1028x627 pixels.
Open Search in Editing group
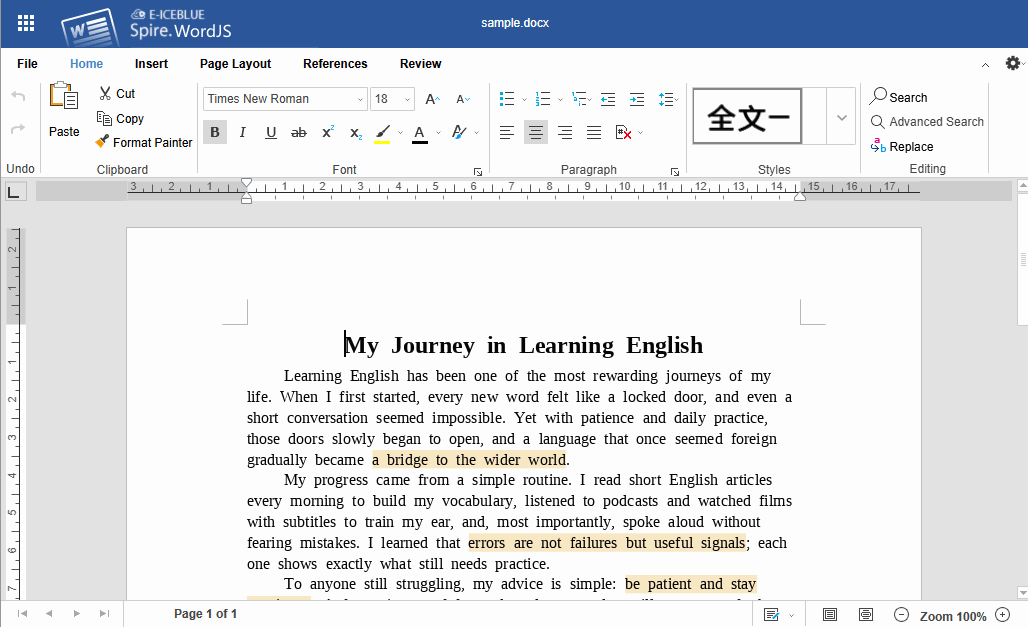click(x=899, y=97)
